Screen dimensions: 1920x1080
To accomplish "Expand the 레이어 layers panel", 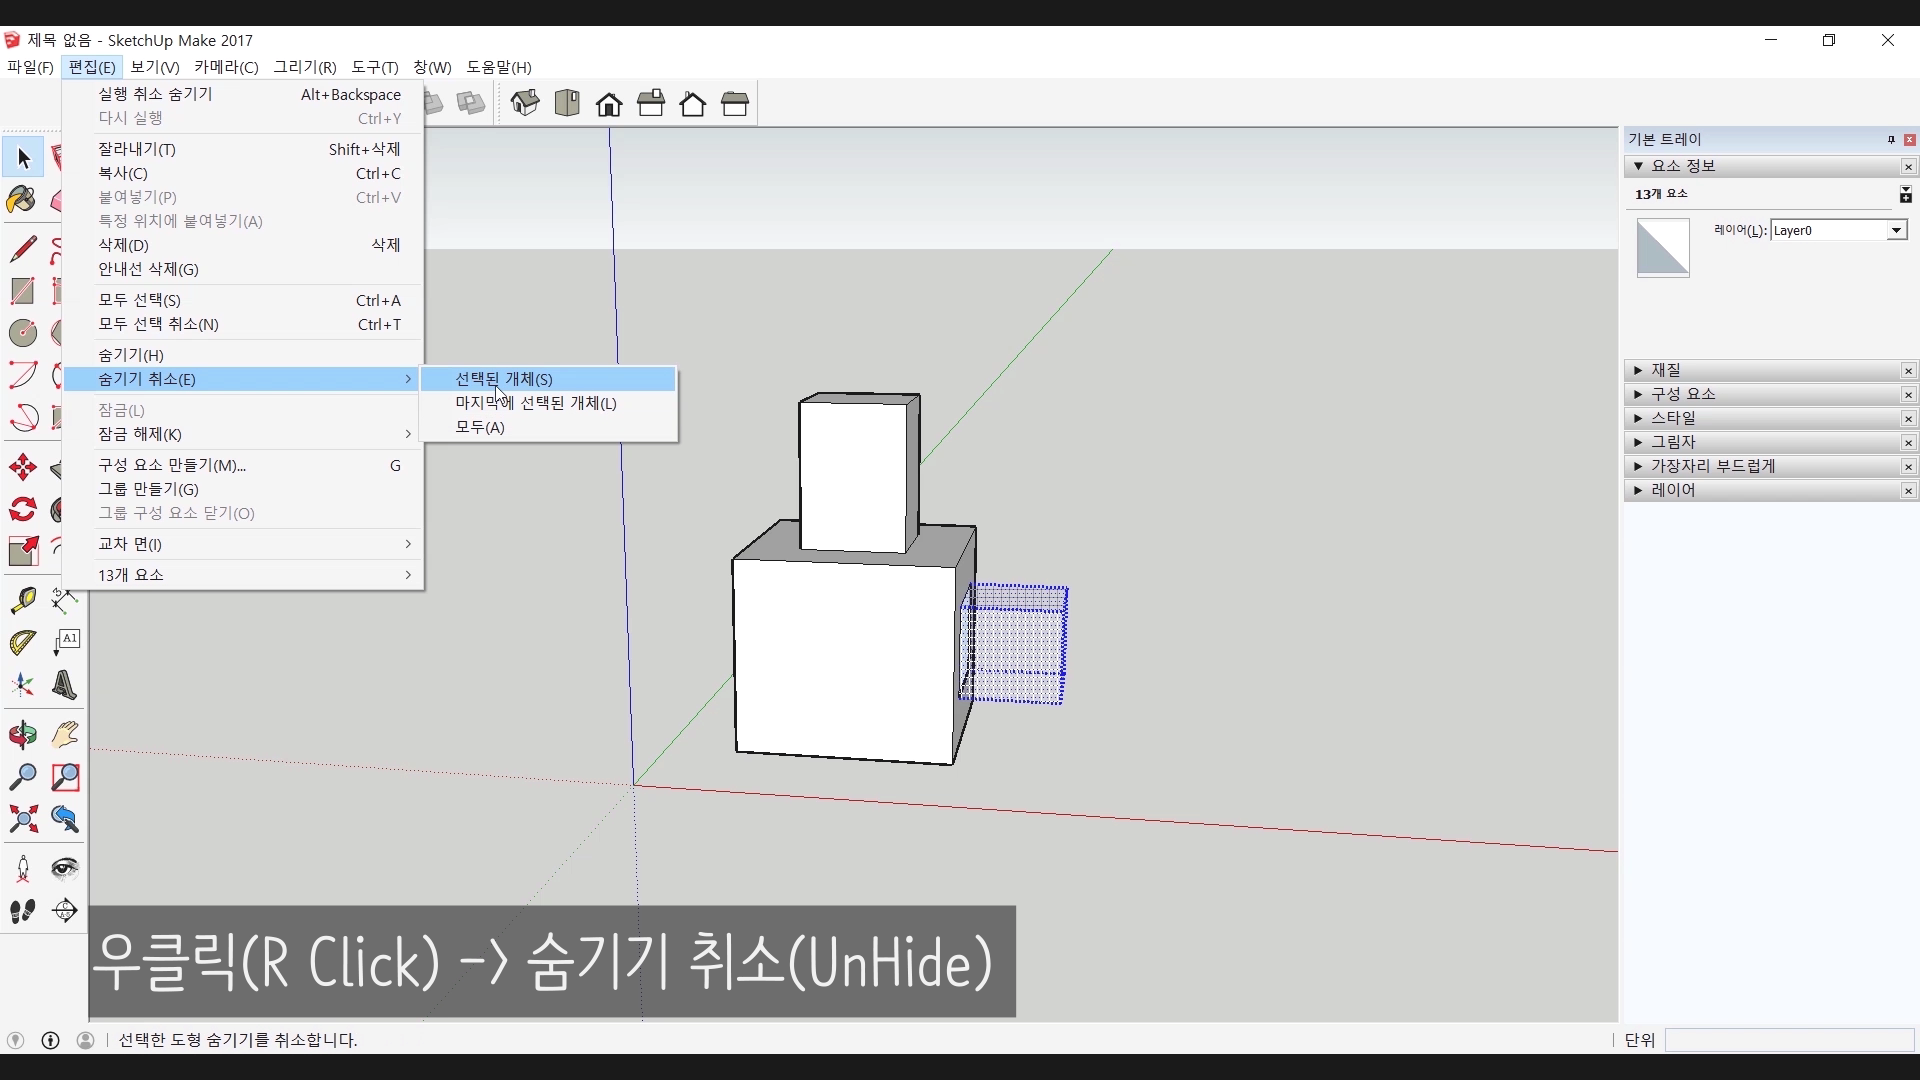I will tap(1672, 490).
